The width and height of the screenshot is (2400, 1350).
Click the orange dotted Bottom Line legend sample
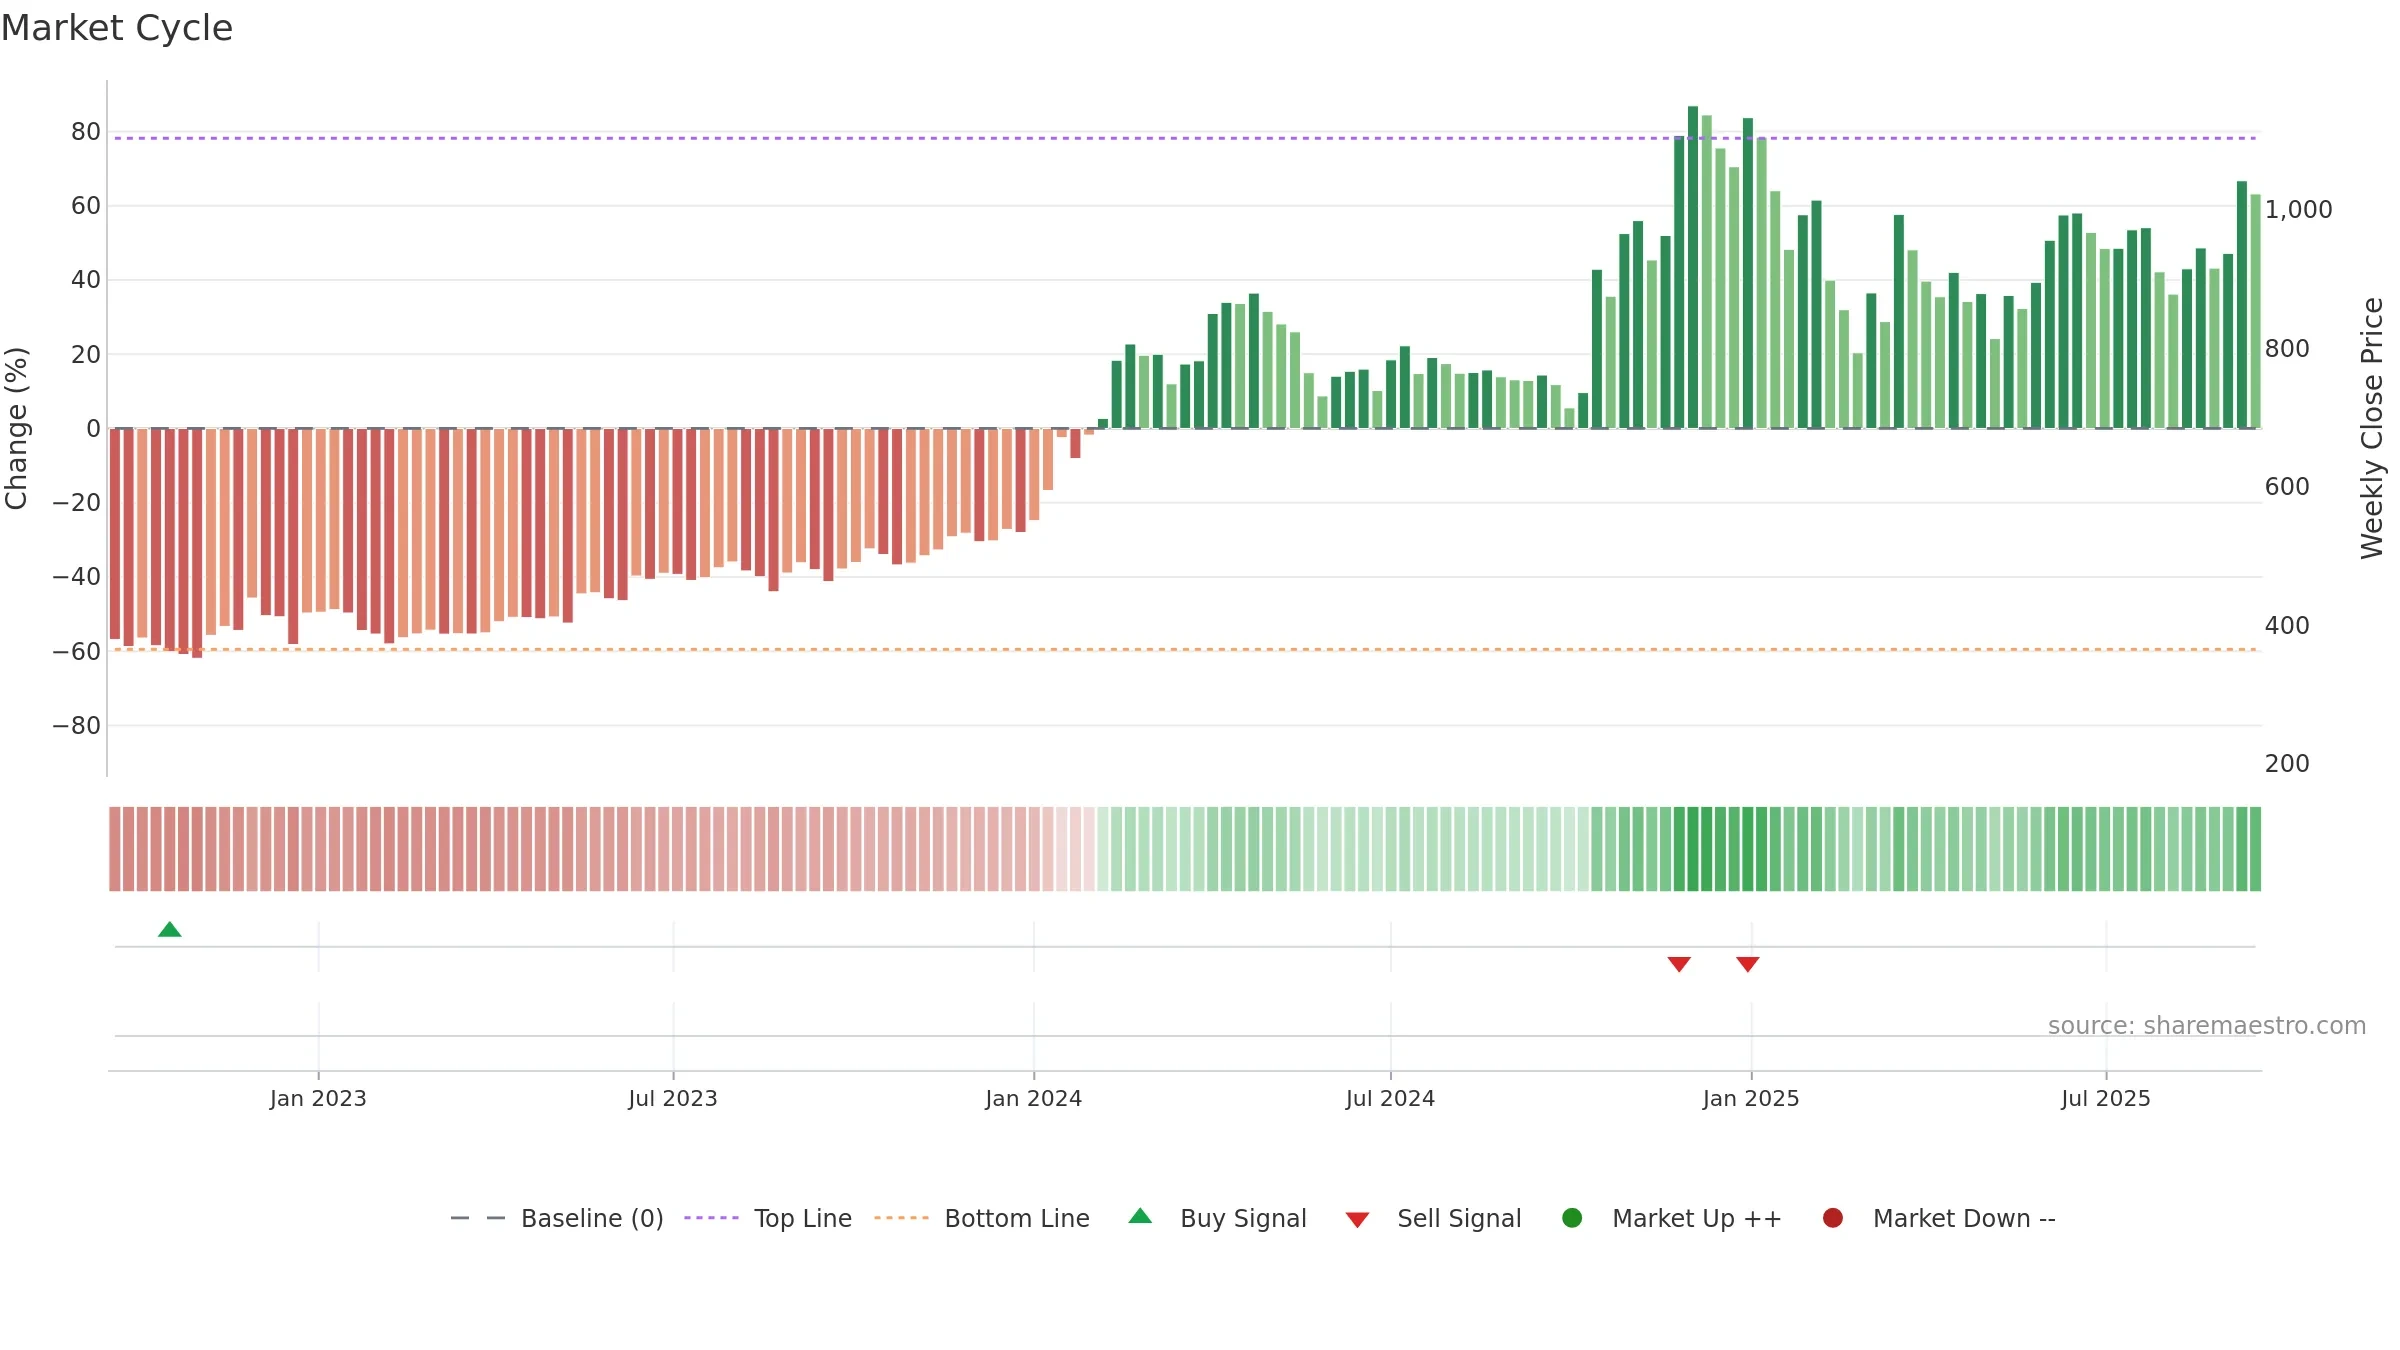click(x=901, y=1218)
